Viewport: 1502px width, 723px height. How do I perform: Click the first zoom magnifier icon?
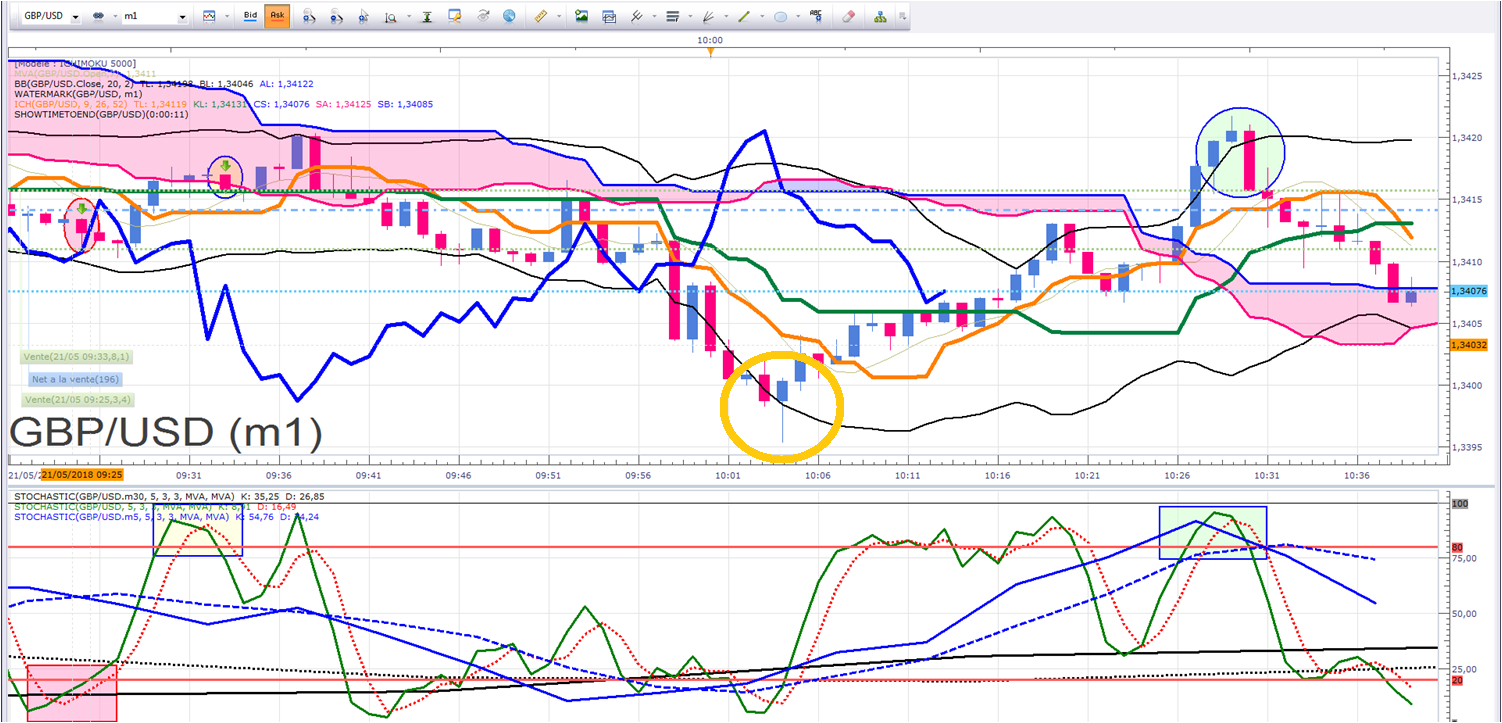tap(309, 17)
